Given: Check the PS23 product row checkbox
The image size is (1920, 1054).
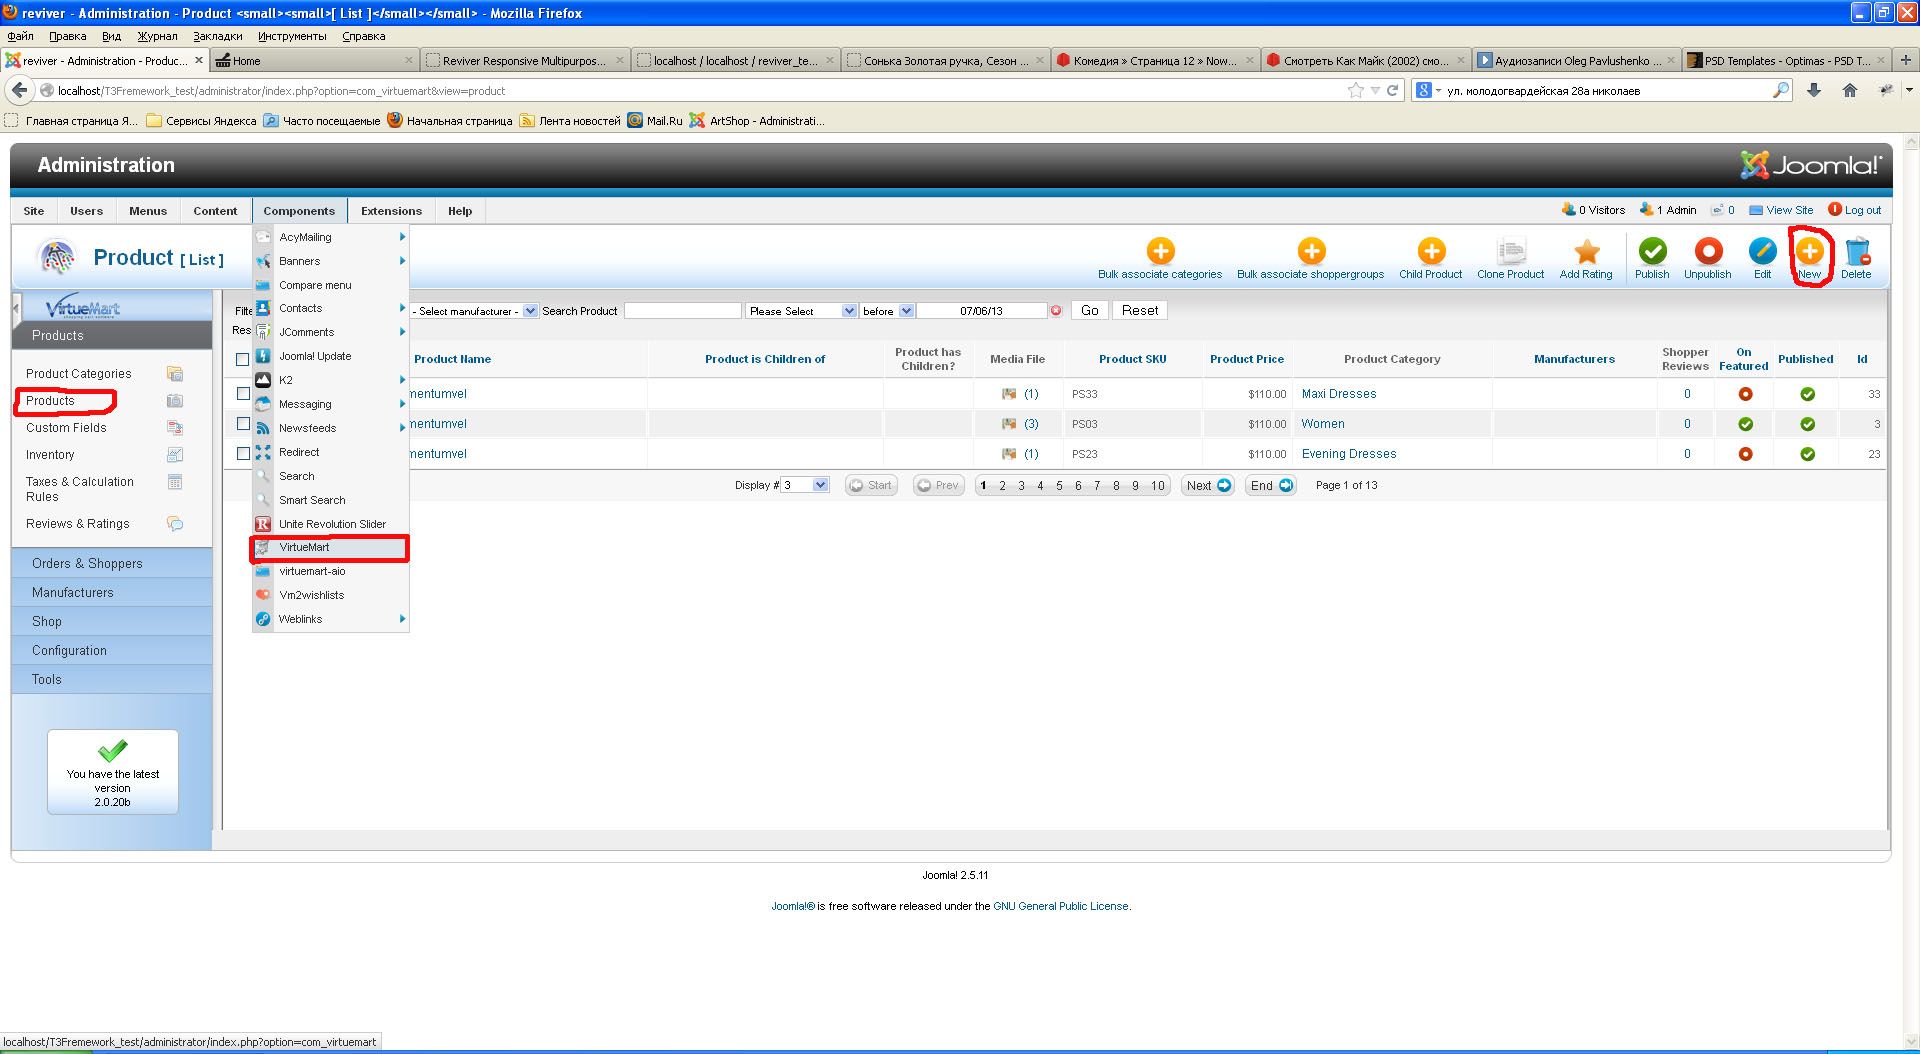Looking at the screenshot, I should 243,454.
